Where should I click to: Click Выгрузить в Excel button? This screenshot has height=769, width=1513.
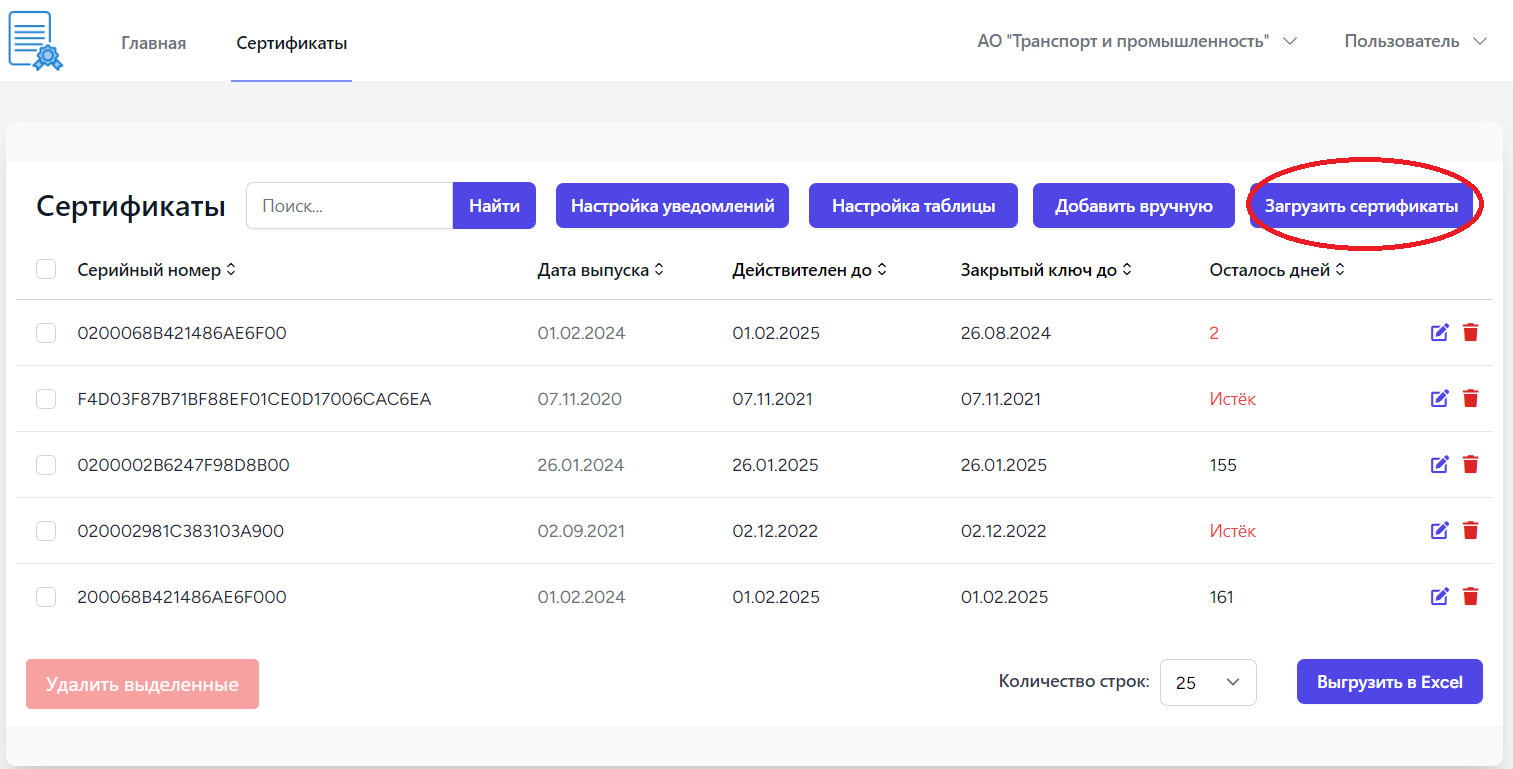tap(1390, 682)
